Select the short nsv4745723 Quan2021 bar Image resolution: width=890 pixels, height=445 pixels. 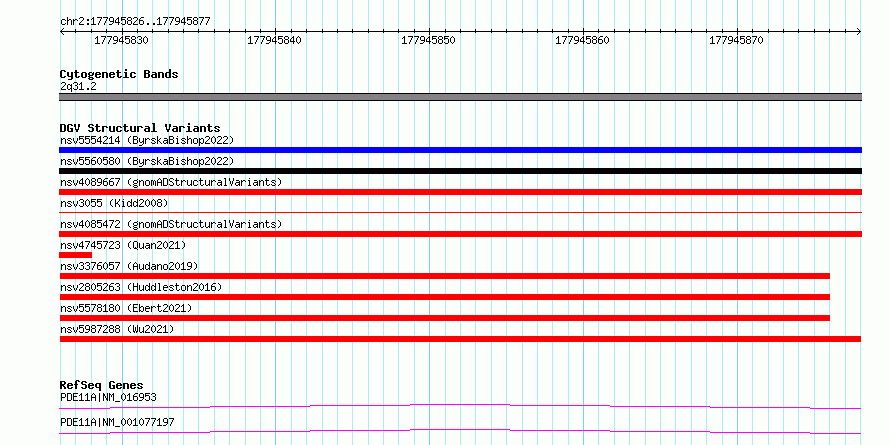point(75,255)
